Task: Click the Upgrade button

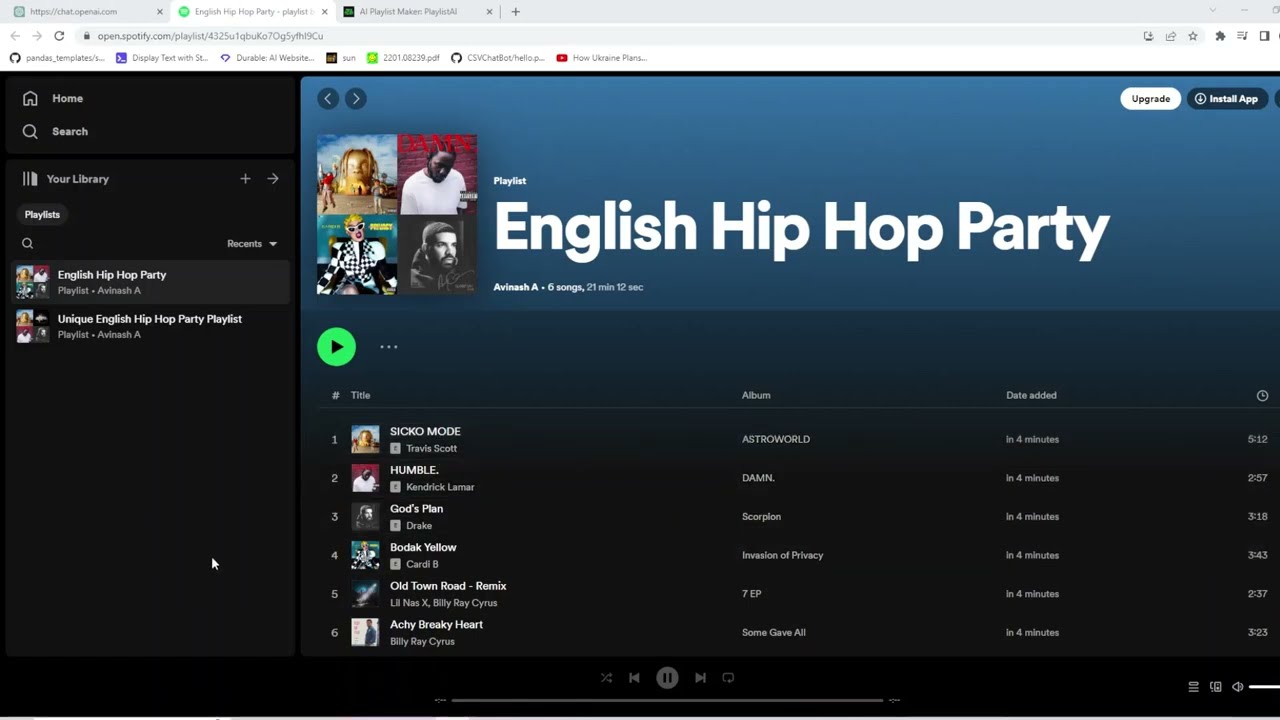Action: [x=1151, y=99]
